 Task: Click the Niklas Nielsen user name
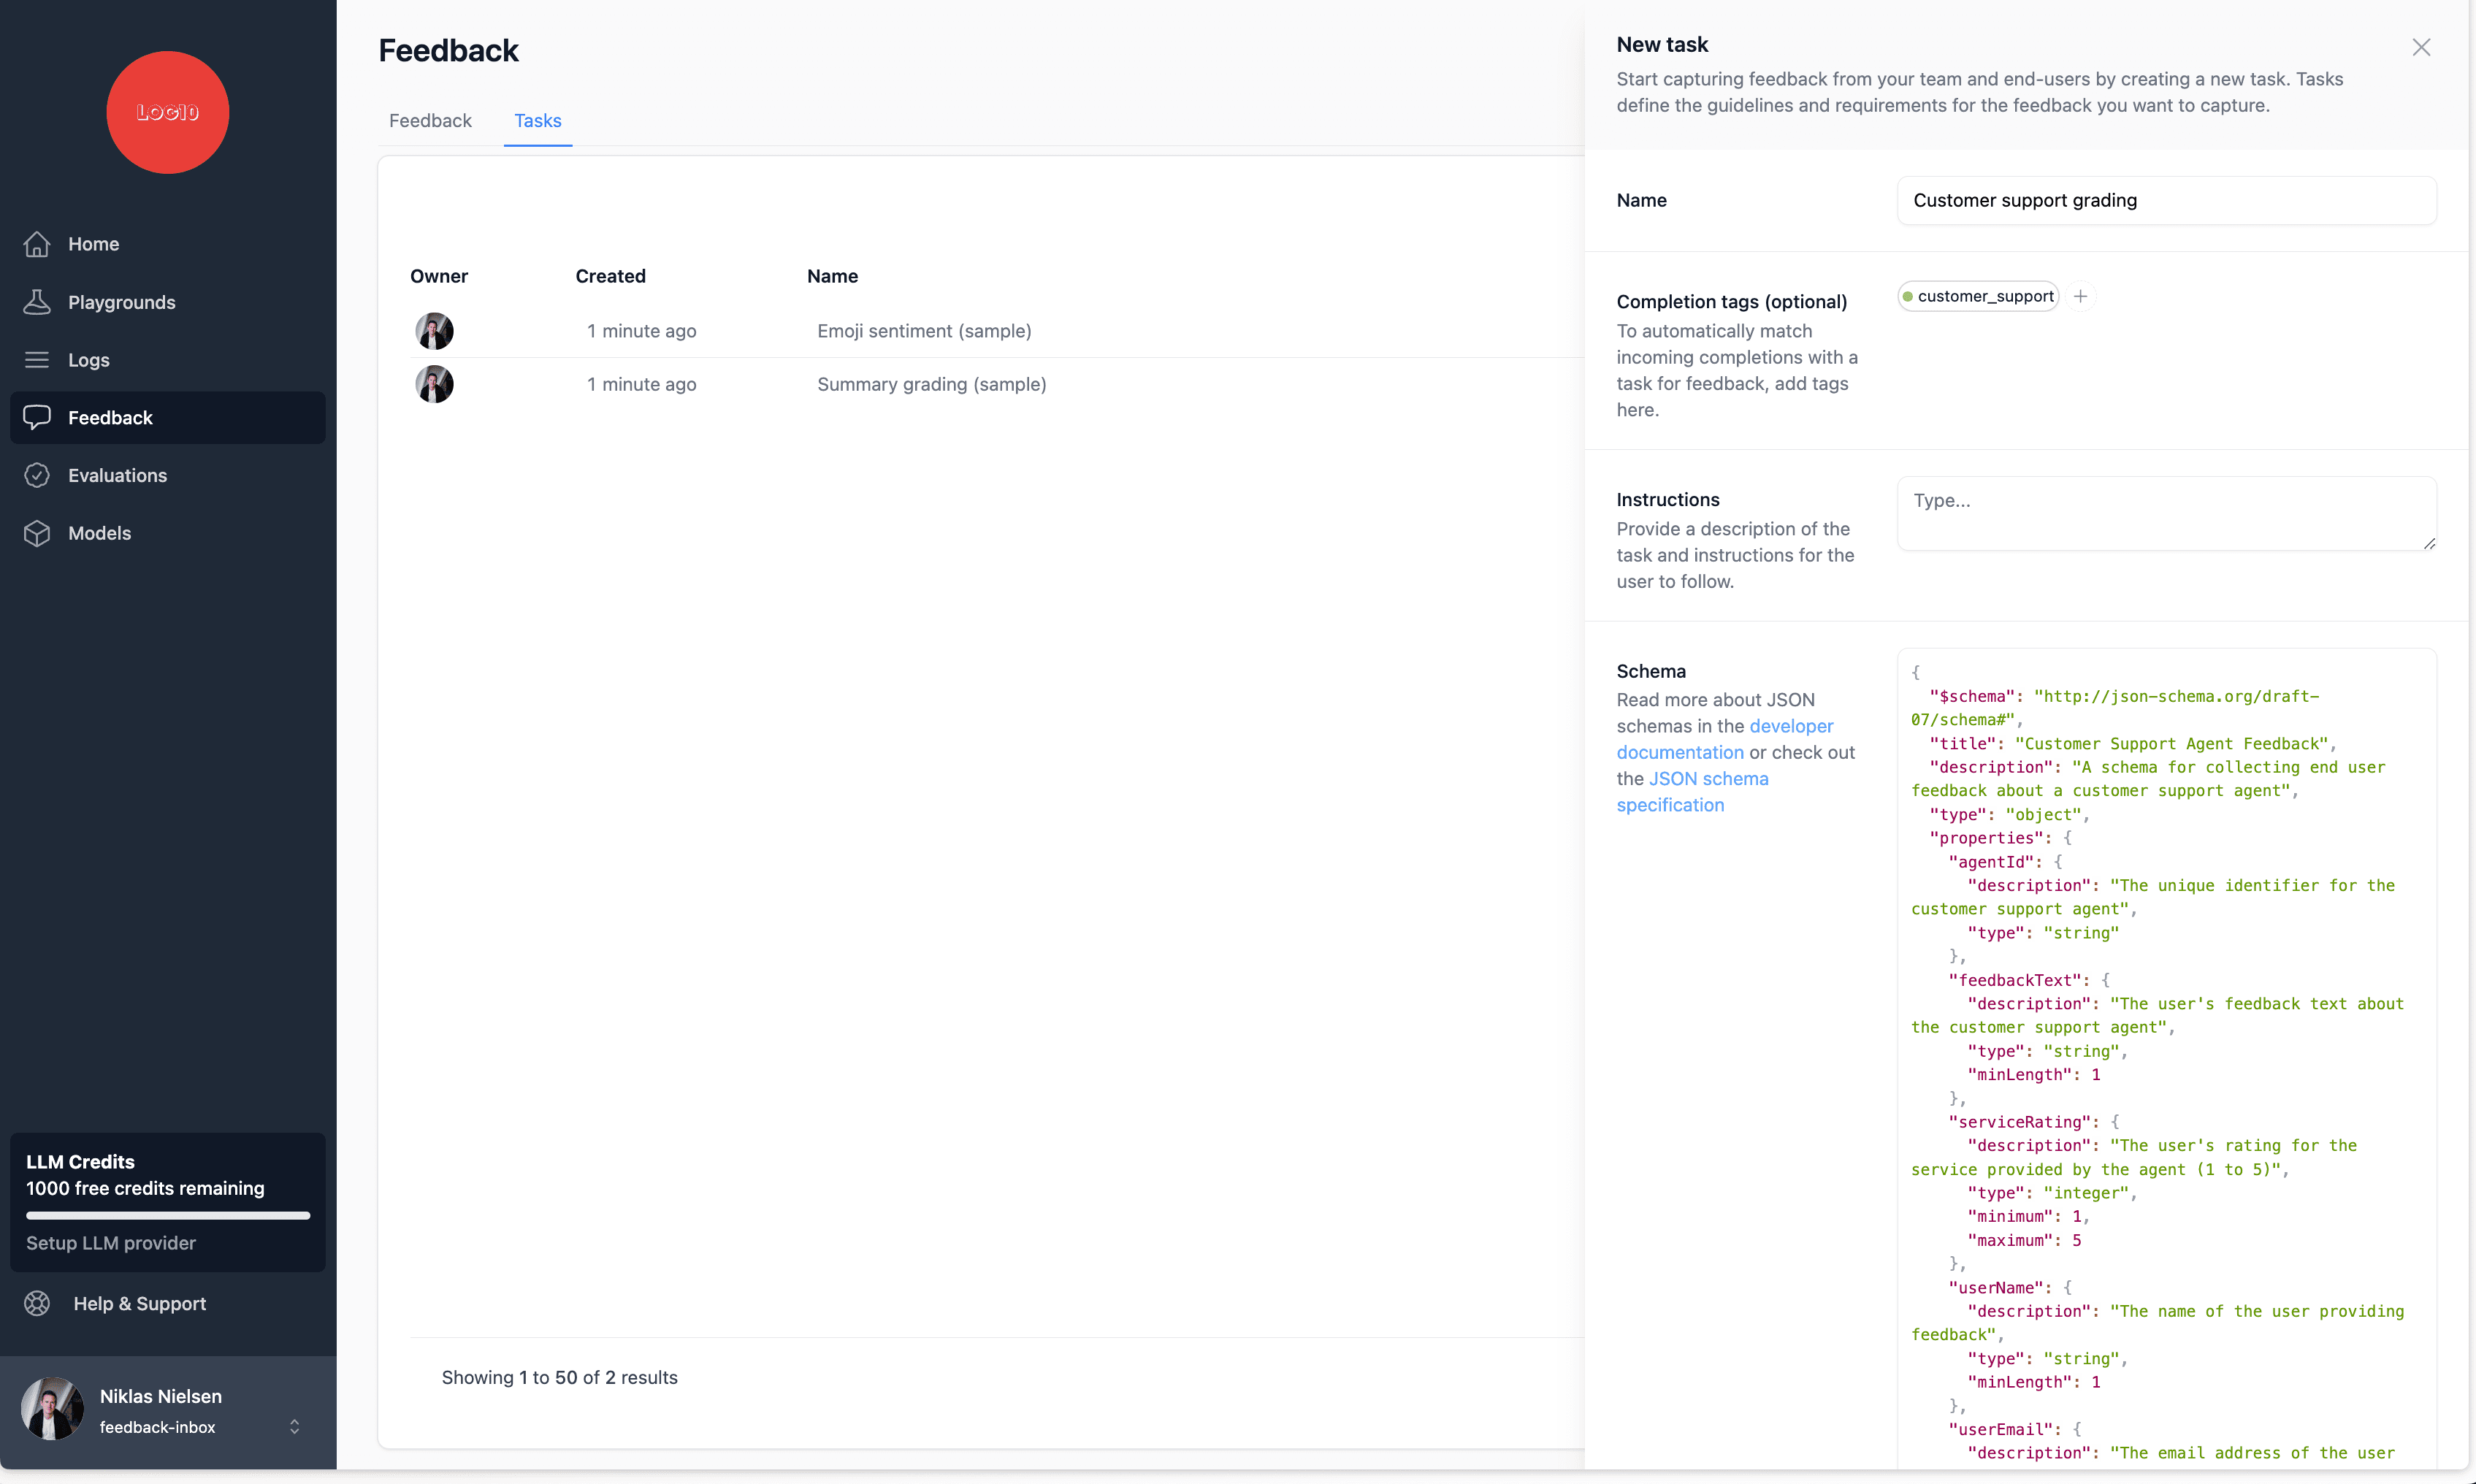[161, 1396]
